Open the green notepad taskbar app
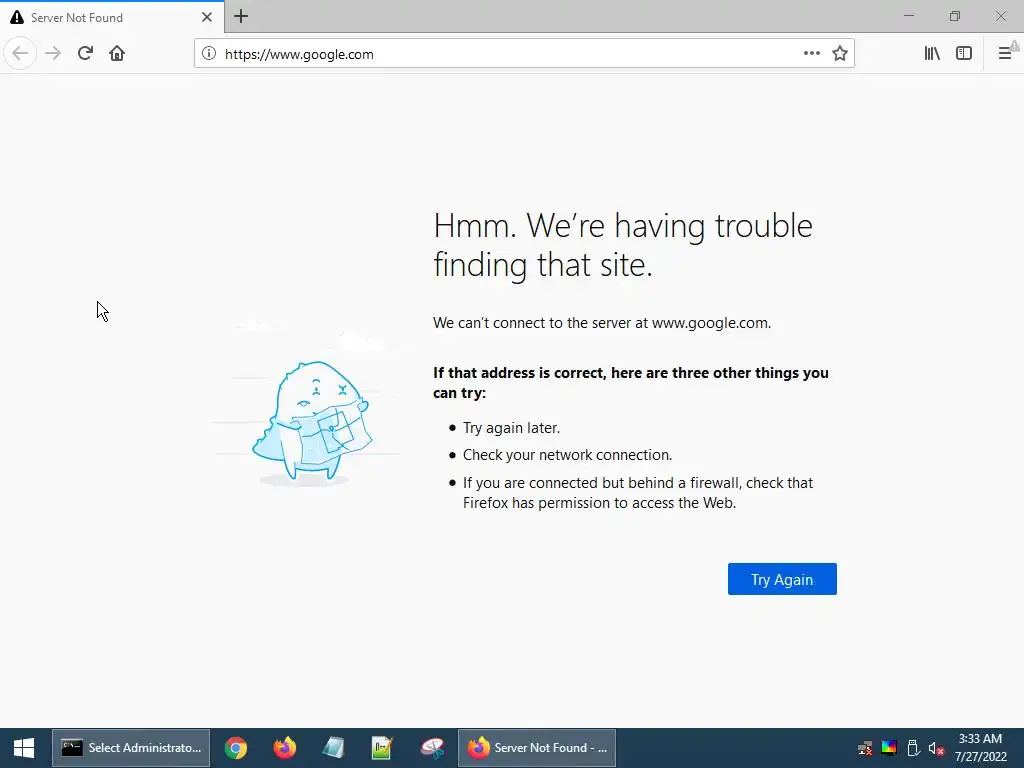 tap(382, 748)
